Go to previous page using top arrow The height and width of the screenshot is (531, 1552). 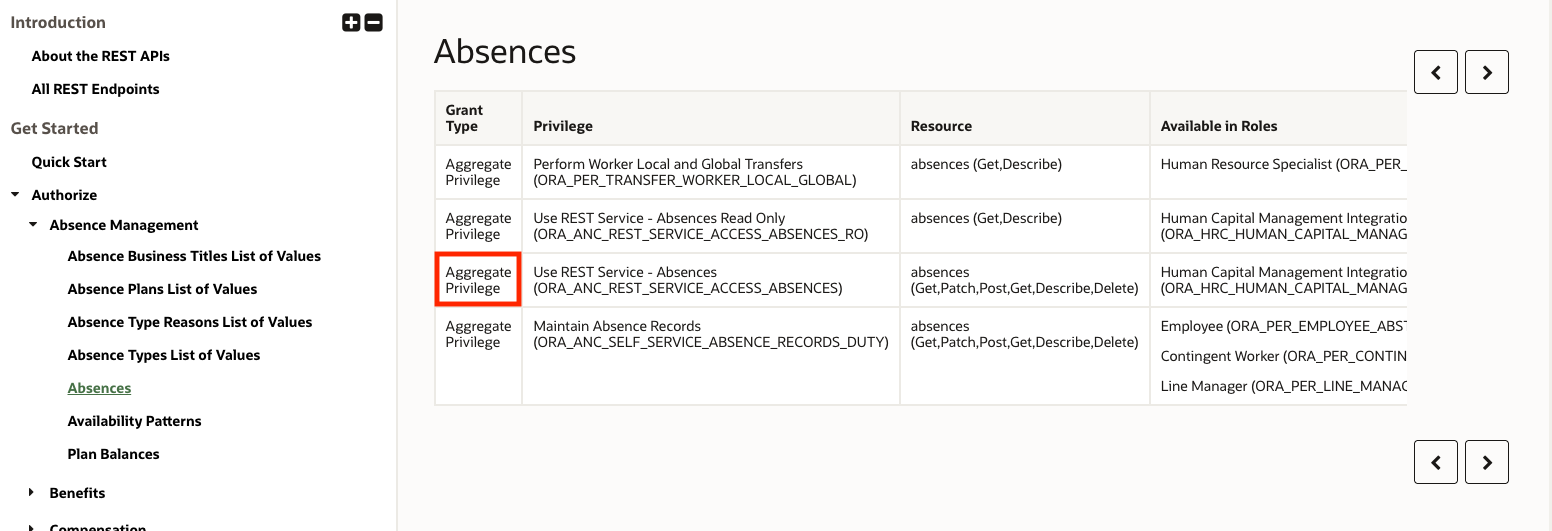coord(1435,72)
